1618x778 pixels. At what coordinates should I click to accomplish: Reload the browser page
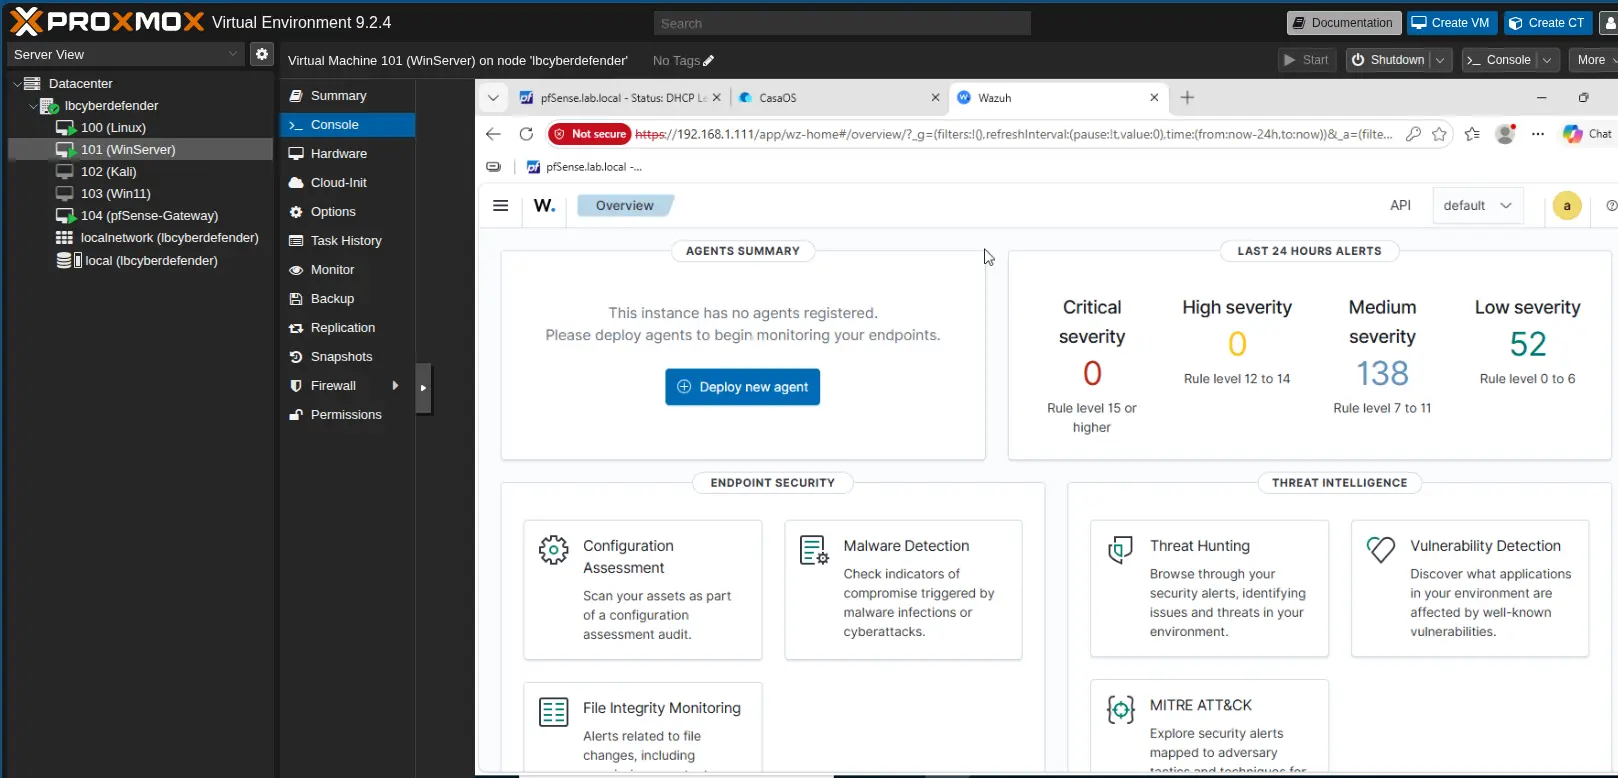[x=526, y=134]
